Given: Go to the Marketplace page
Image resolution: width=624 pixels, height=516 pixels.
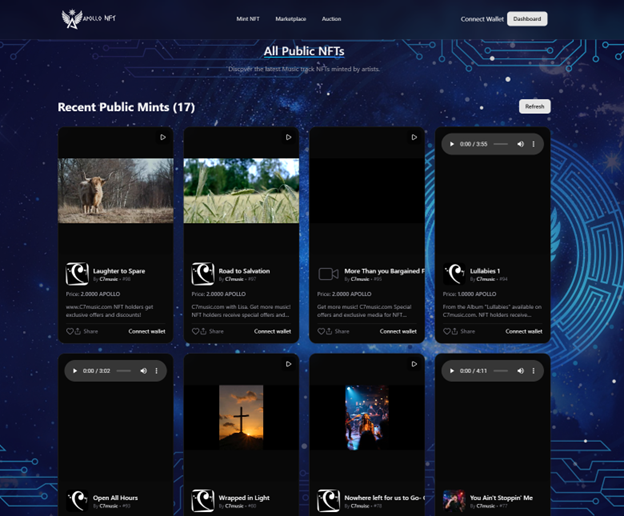Looking at the screenshot, I should click(x=291, y=19).
